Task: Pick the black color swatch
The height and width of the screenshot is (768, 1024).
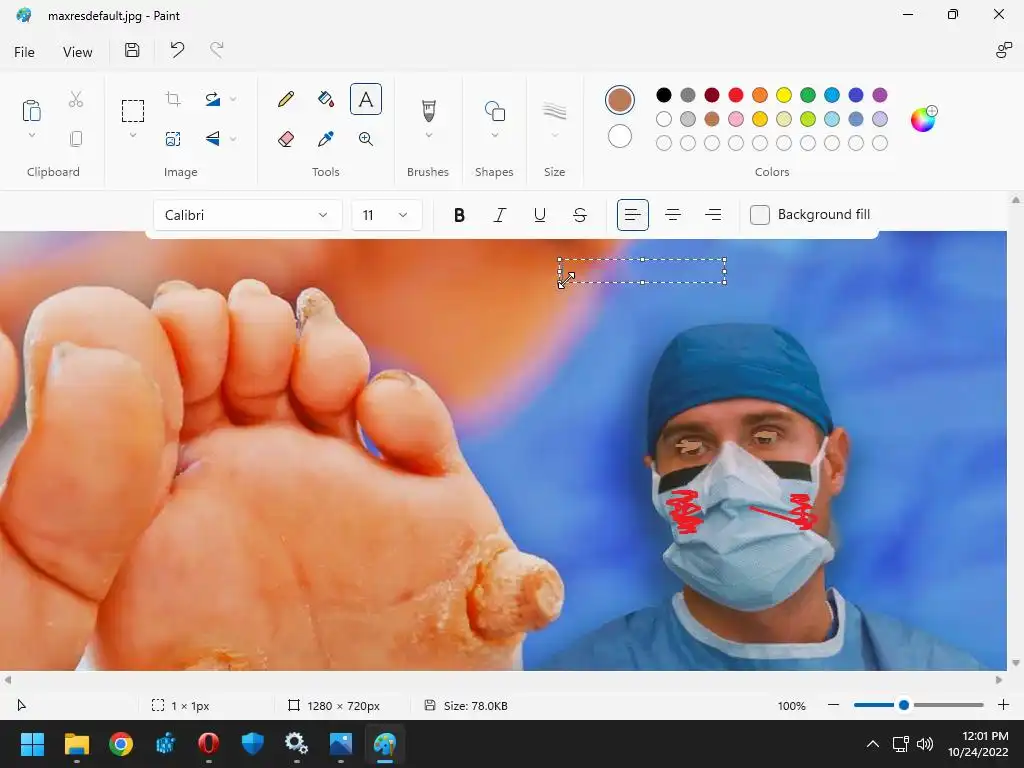Action: pyautogui.click(x=664, y=95)
